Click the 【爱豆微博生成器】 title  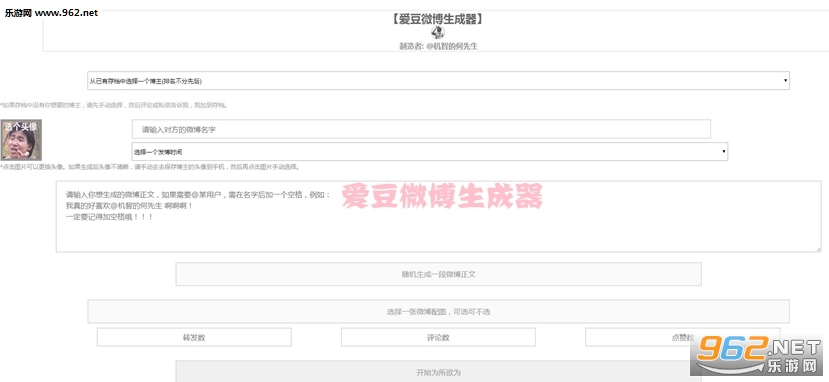[438, 20]
